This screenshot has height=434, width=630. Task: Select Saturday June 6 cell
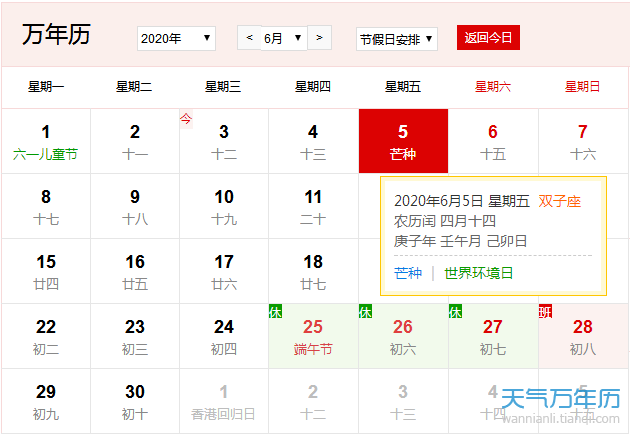pyautogui.click(x=493, y=141)
